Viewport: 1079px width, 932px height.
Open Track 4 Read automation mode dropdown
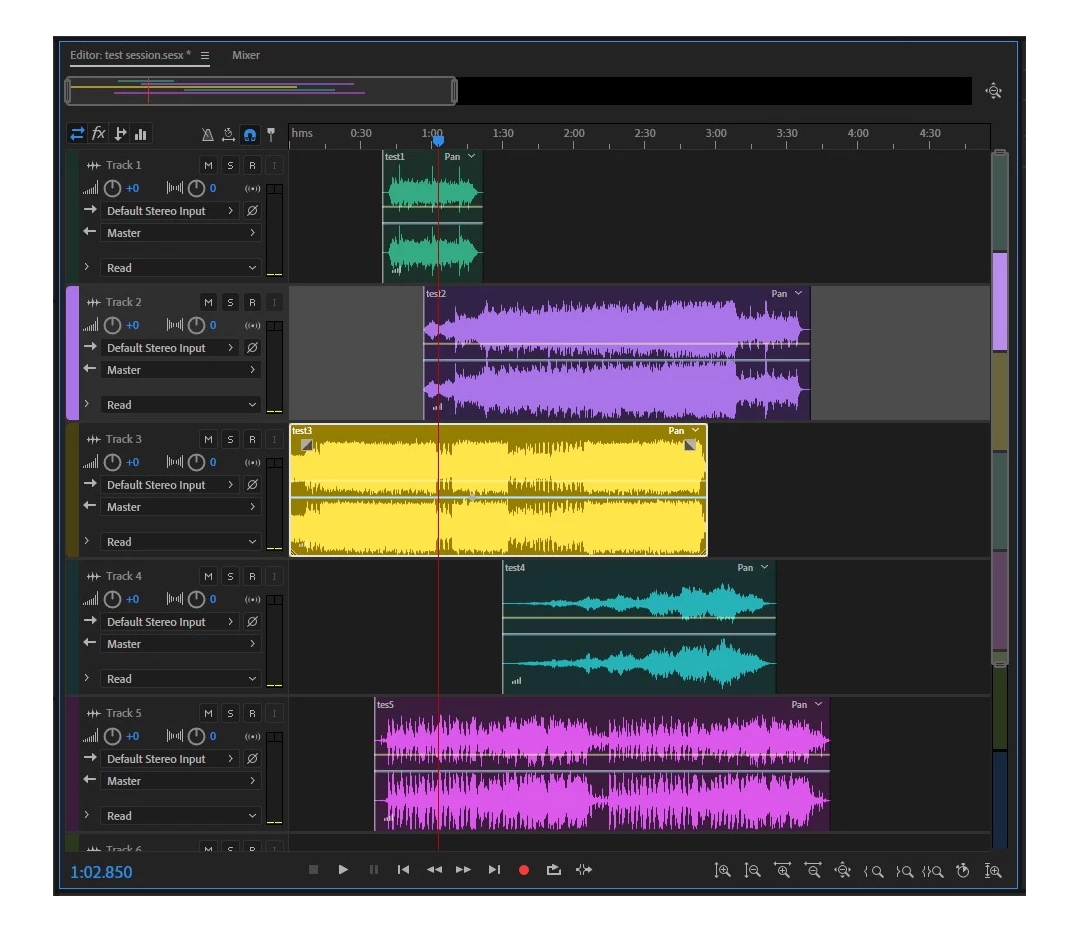[180, 679]
